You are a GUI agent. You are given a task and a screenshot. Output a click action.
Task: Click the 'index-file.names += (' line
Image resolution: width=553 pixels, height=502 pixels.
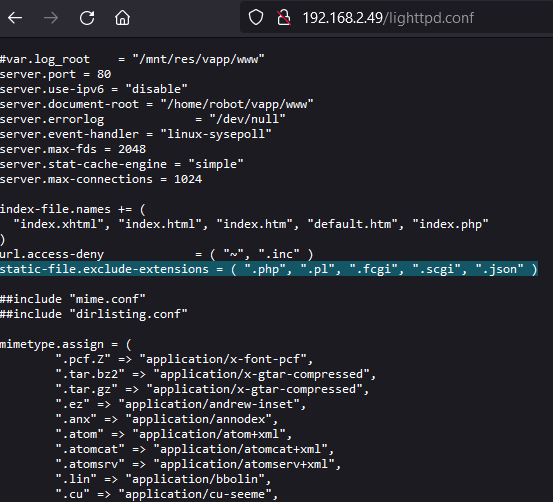coord(73,209)
